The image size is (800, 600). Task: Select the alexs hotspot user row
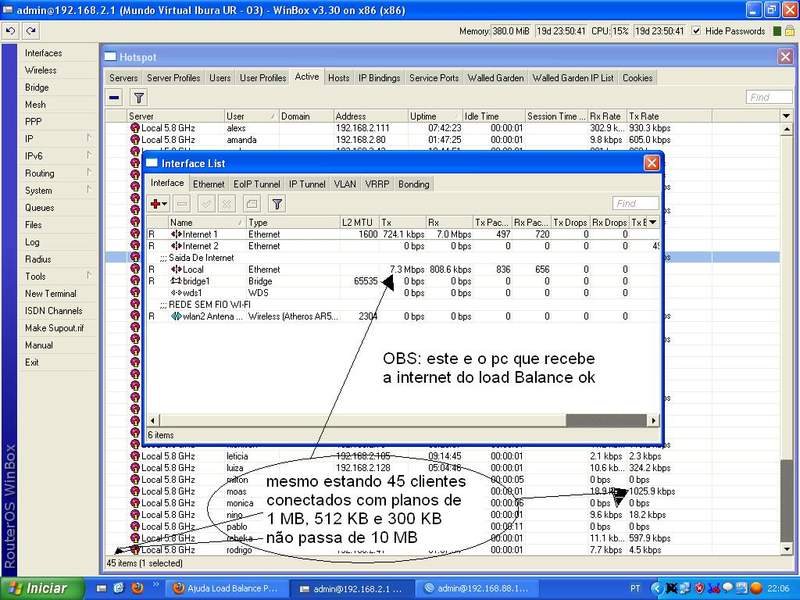pos(442,128)
